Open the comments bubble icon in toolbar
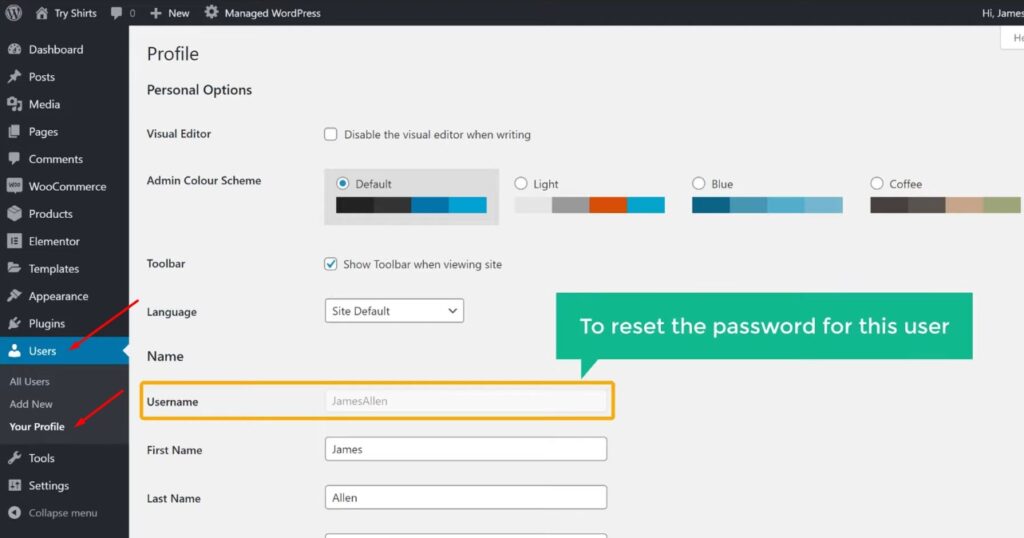Screen dimensions: 1024x538 (119, 13)
